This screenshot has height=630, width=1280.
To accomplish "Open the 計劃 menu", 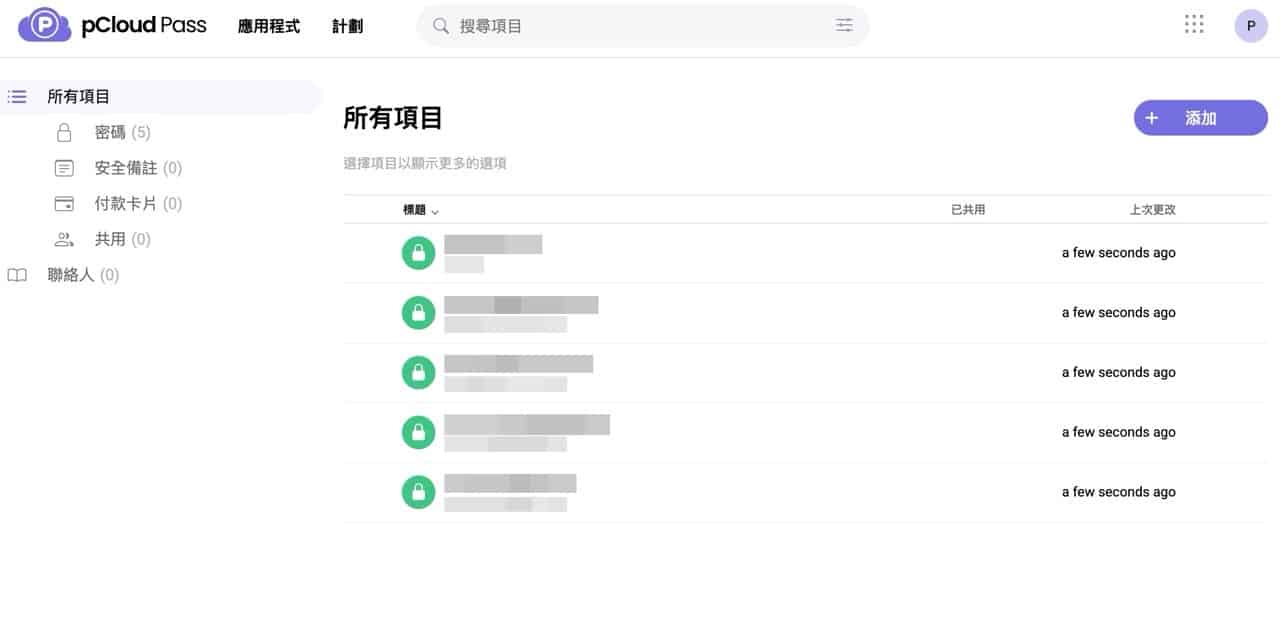I will click(348, 27).
